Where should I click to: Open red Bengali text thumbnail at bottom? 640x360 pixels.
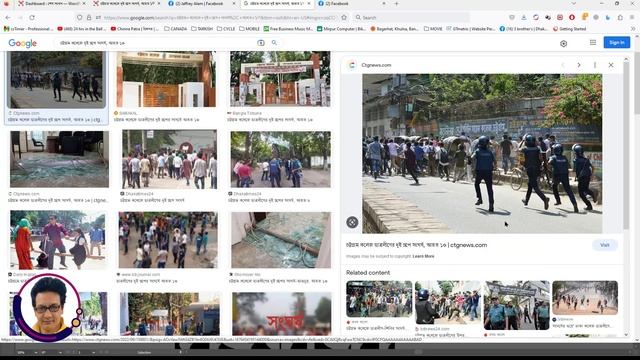pyautogui.click(x=282, y=313)
